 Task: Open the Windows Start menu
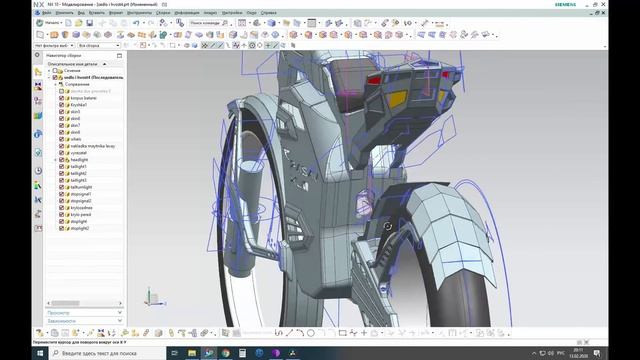click(x=40, y=353)
